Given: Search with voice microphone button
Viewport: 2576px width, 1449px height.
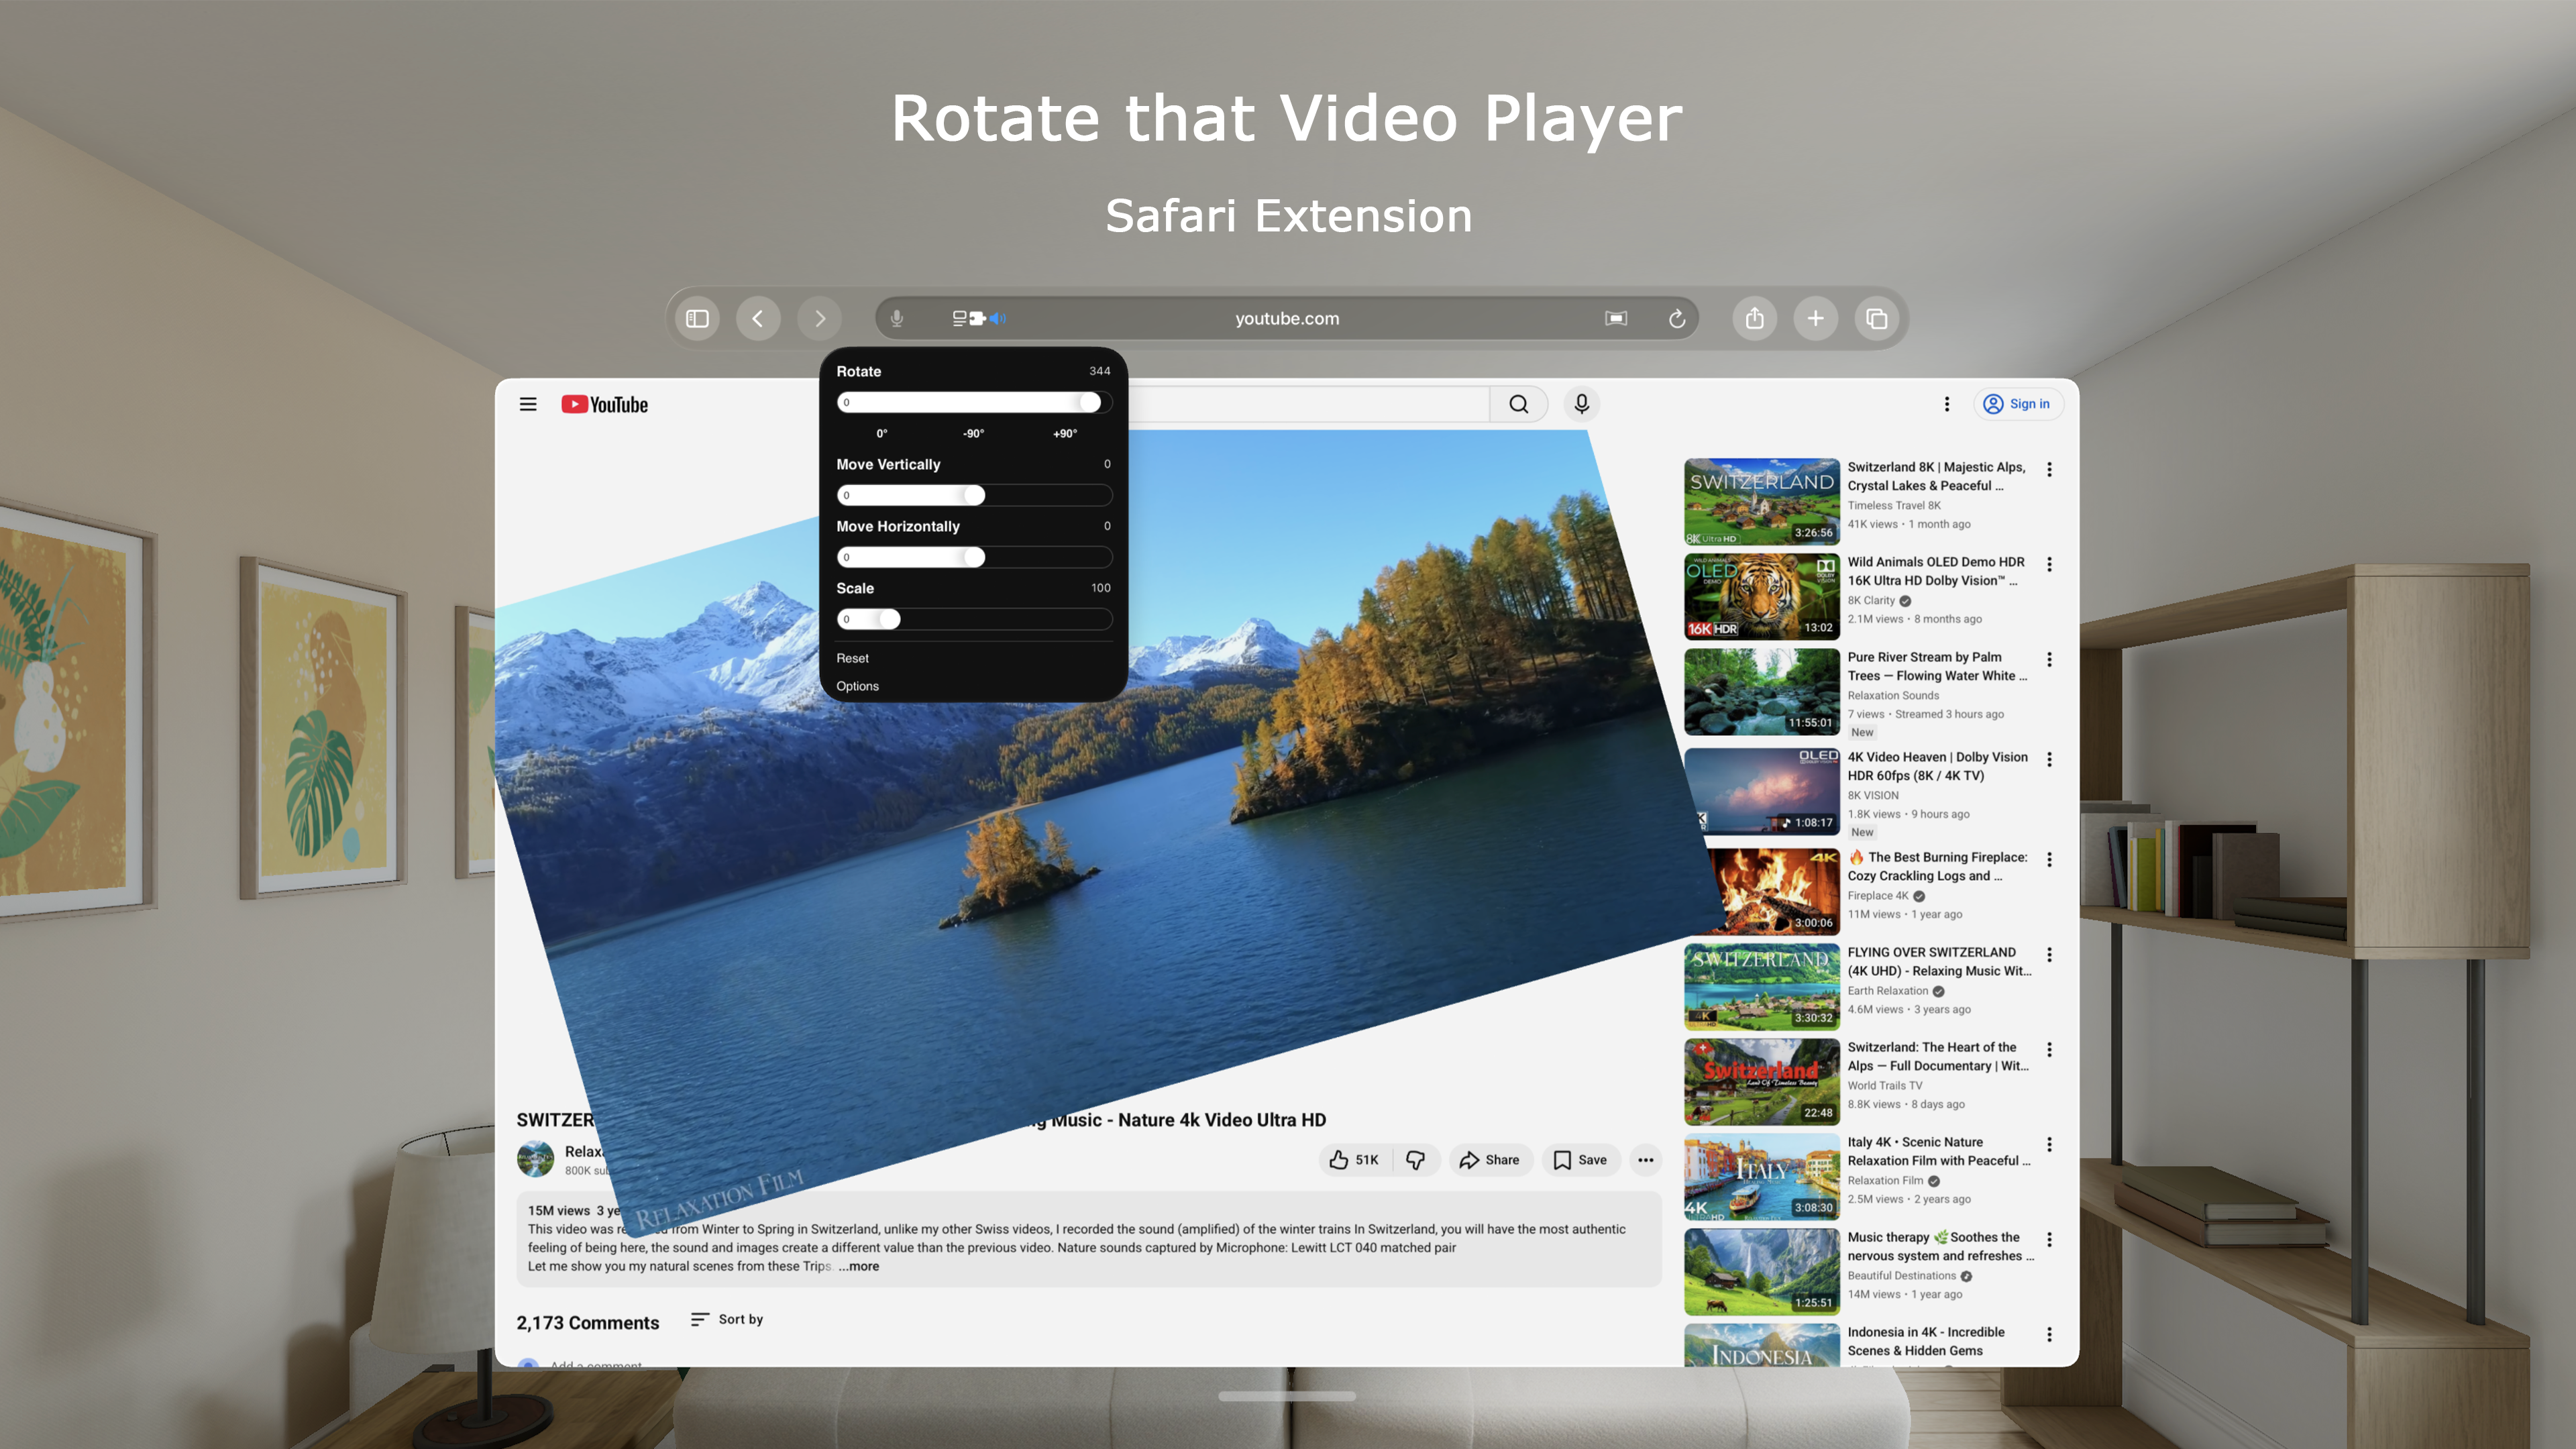Looking at the screenshot, I should 1582,404.
